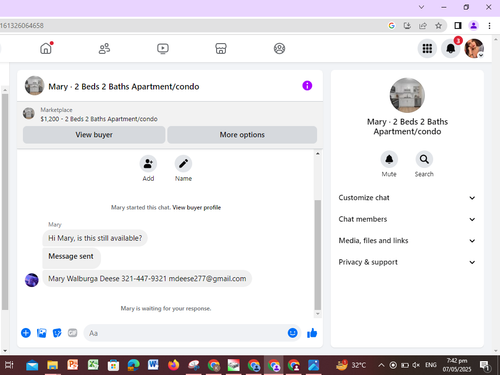Click the chat messages vertical scrollbar
Screen dimensions: 500x375
(318, 255)
